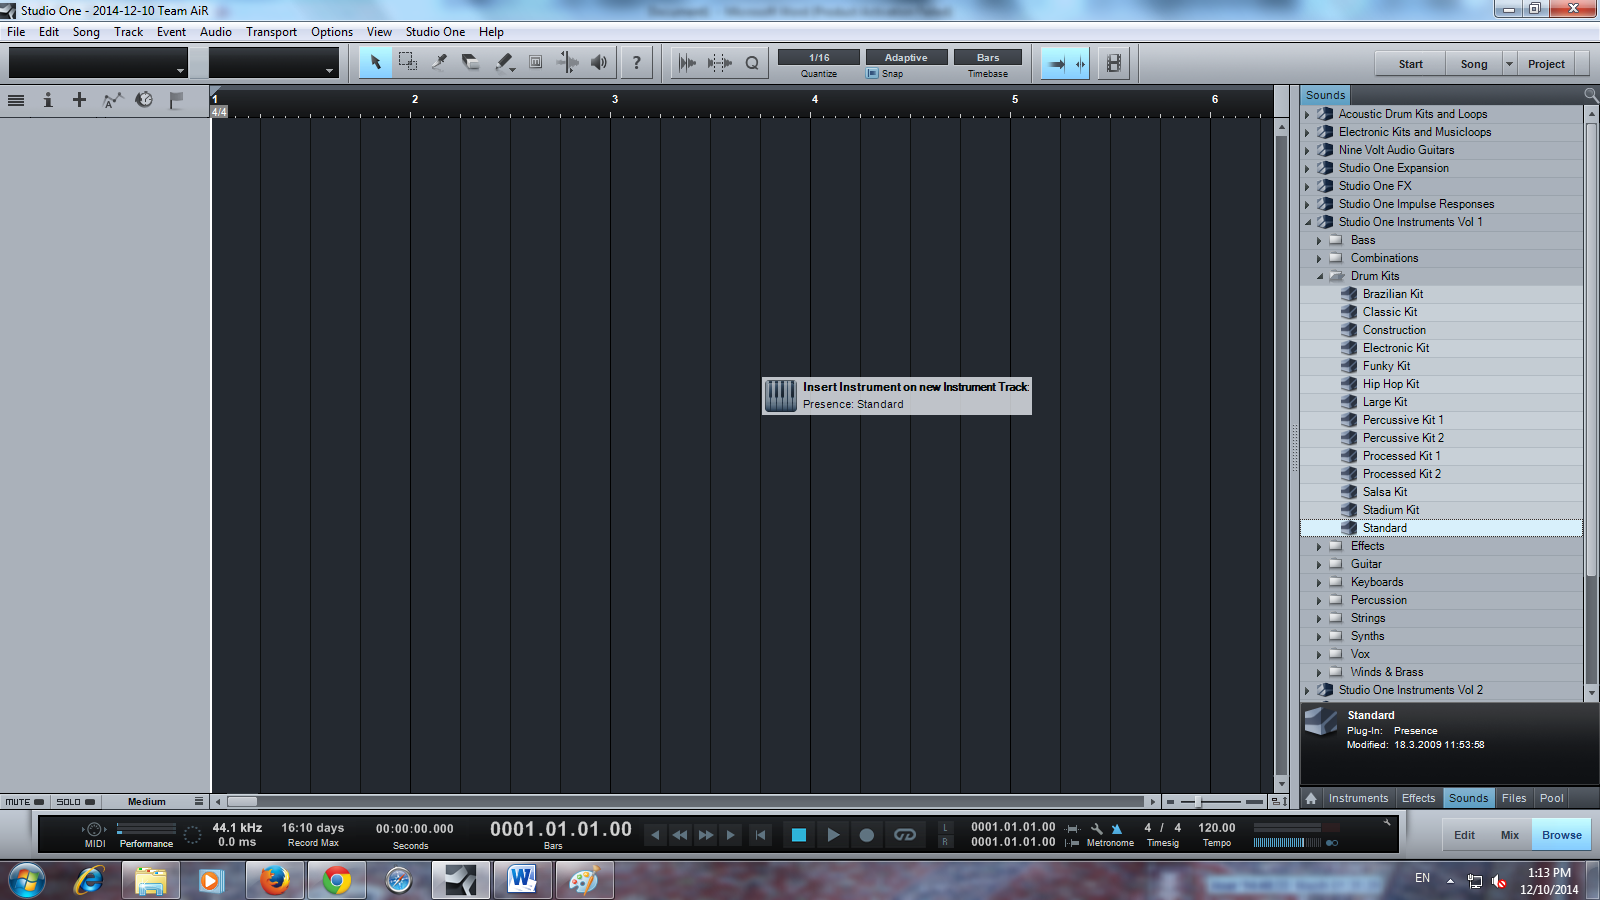Toggle autoscroll button

1055,63
